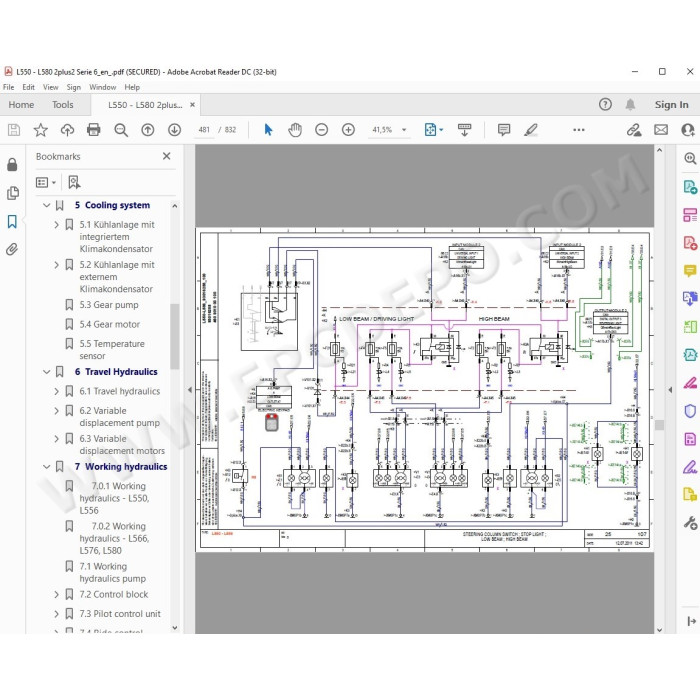Open Fit page options tool
Image resolution: width=700 pixels, height=700 pixels.
[431, 130]
